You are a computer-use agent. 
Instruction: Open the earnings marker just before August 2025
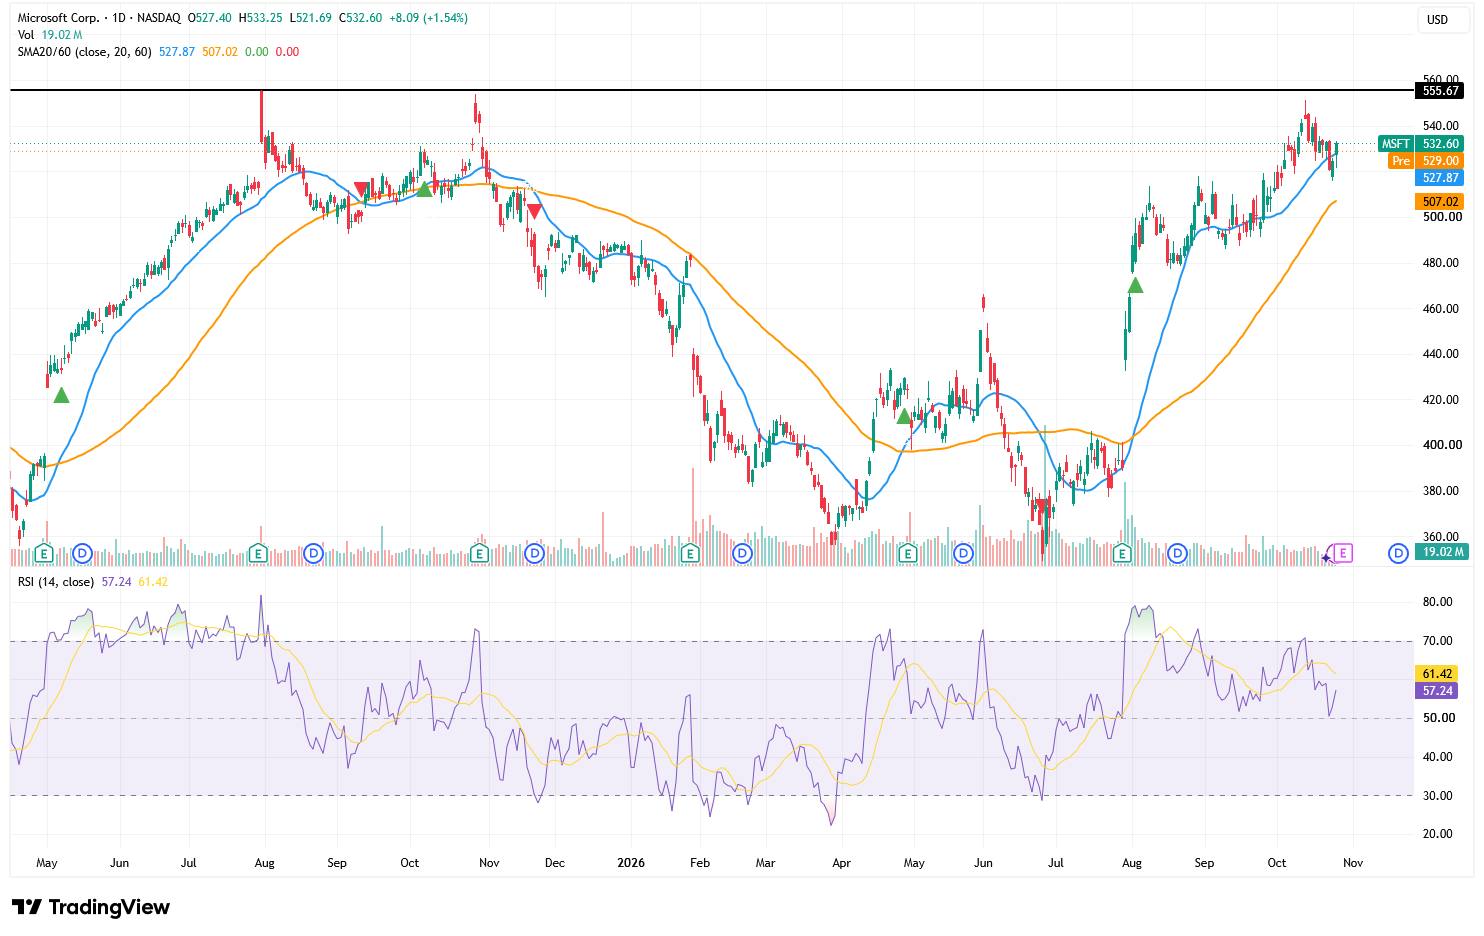point(258,553)
